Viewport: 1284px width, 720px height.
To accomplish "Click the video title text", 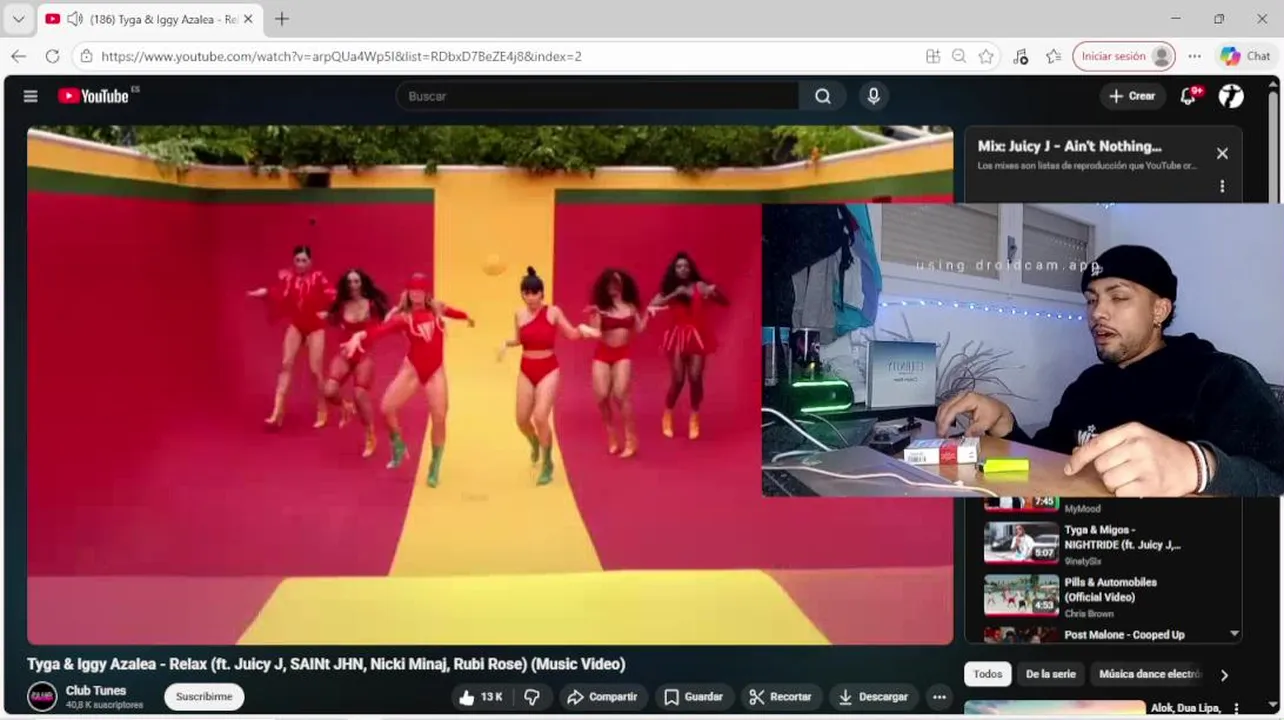I will click(x=326, y=664).
